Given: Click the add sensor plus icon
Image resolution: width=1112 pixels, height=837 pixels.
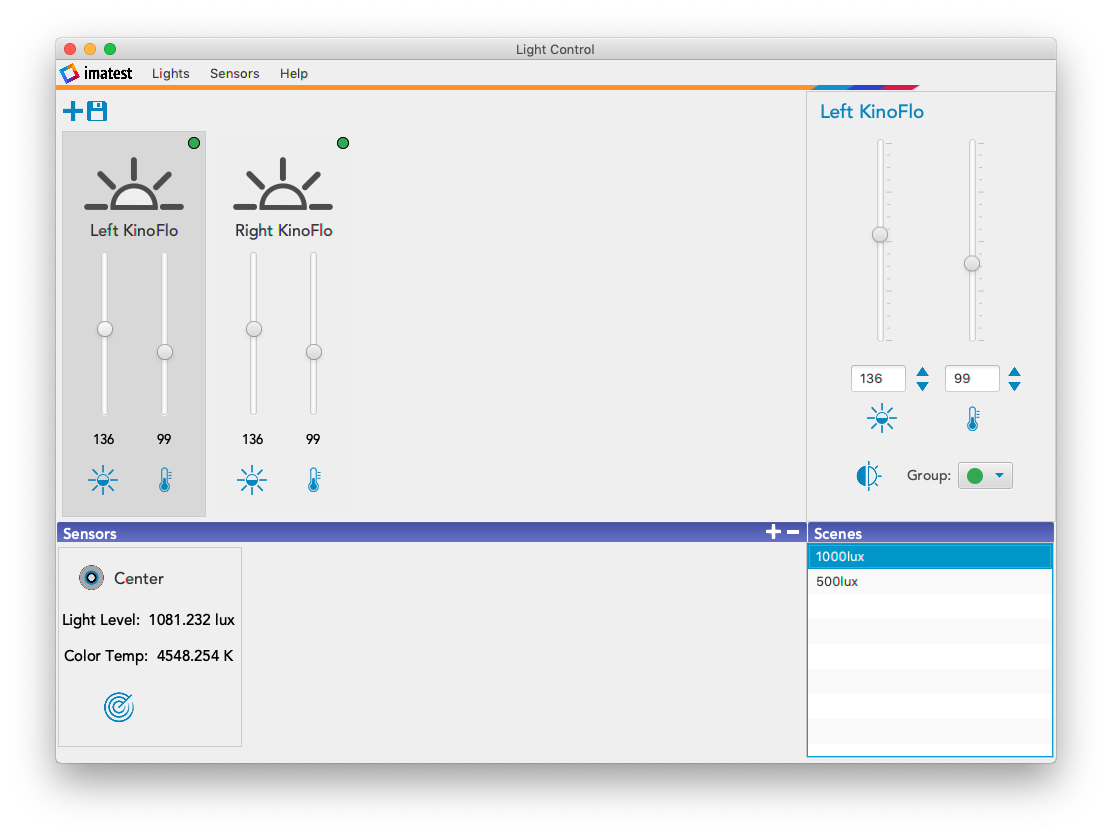Looking at the screenshot, I should pos(773,533).
